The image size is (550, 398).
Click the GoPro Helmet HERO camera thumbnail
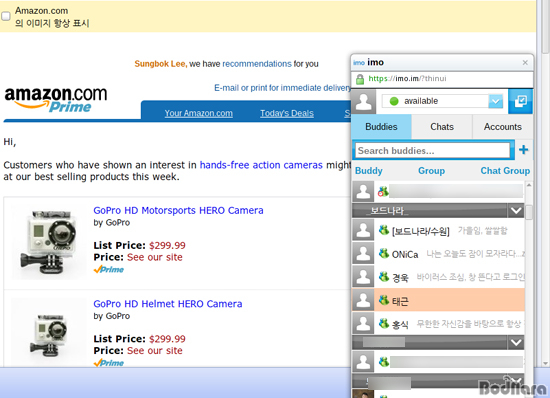coord(48,333)
